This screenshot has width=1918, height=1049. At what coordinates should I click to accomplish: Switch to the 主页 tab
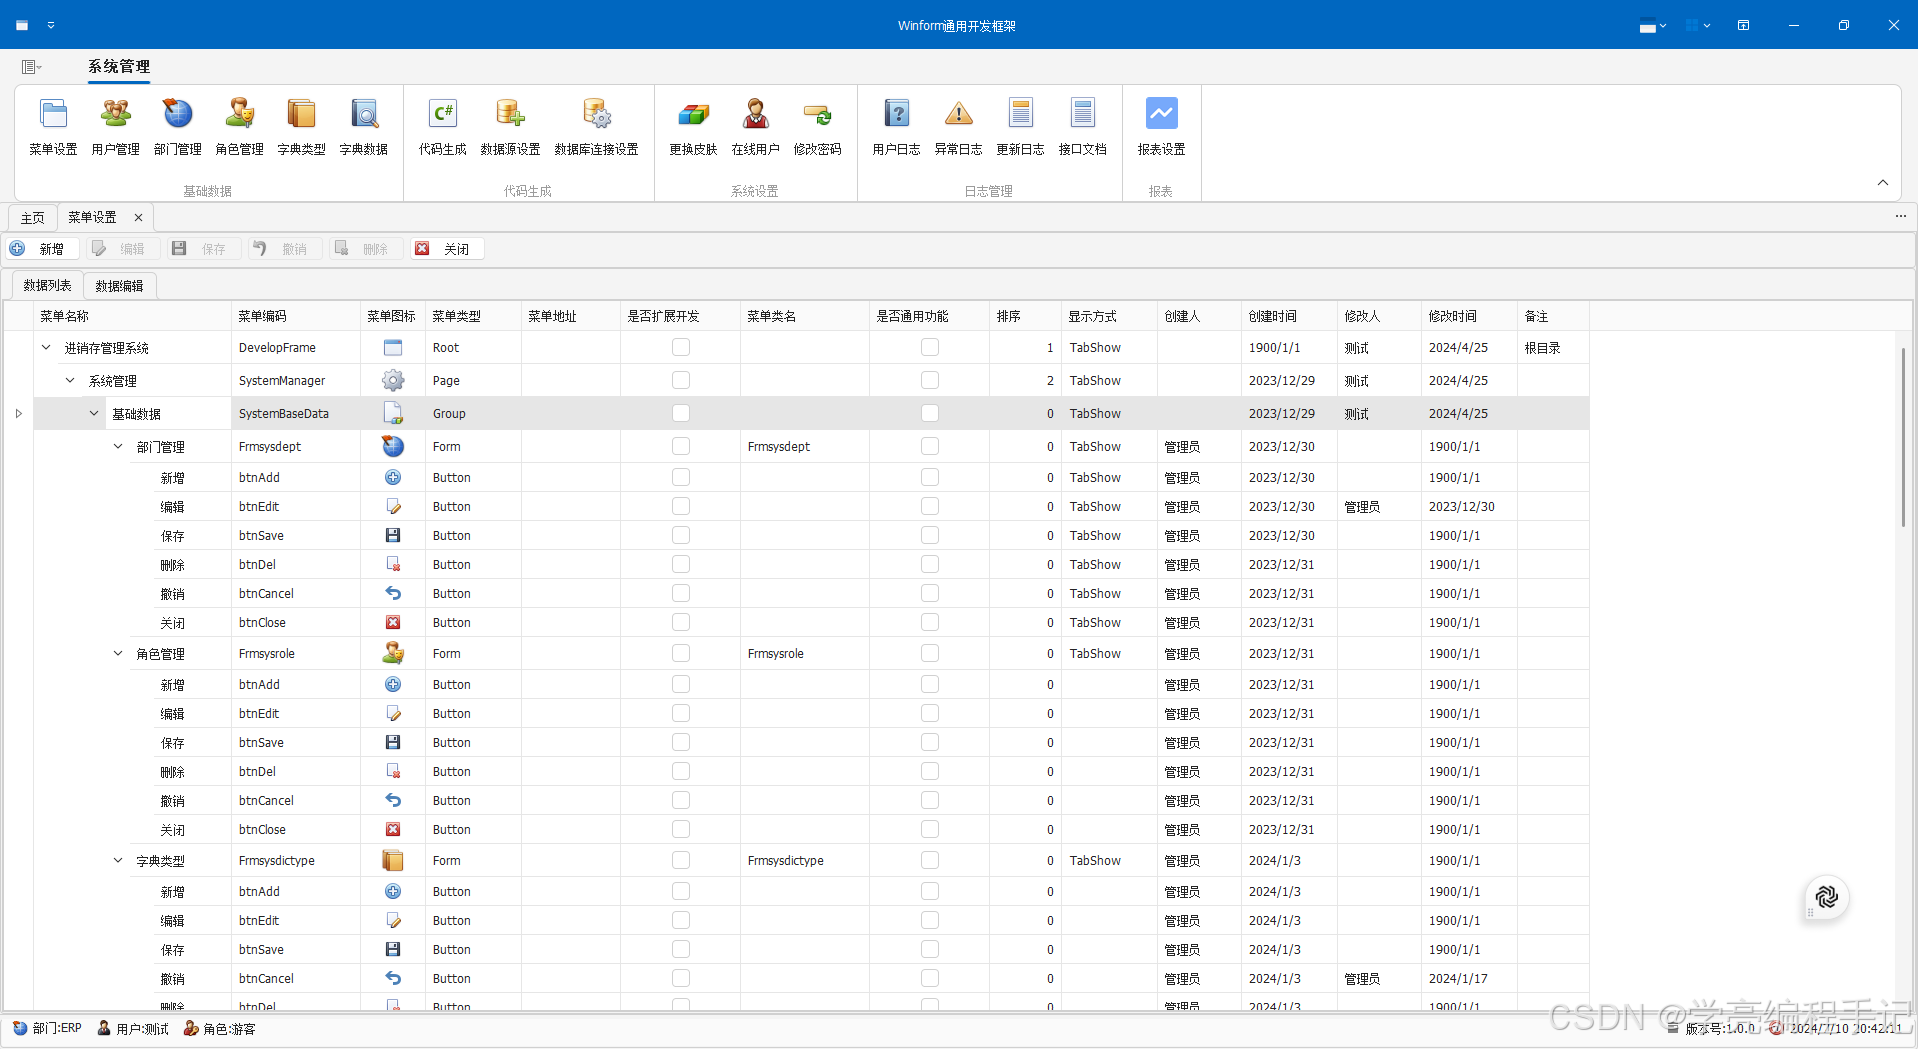pyautogui.click(x=31, y=217)
